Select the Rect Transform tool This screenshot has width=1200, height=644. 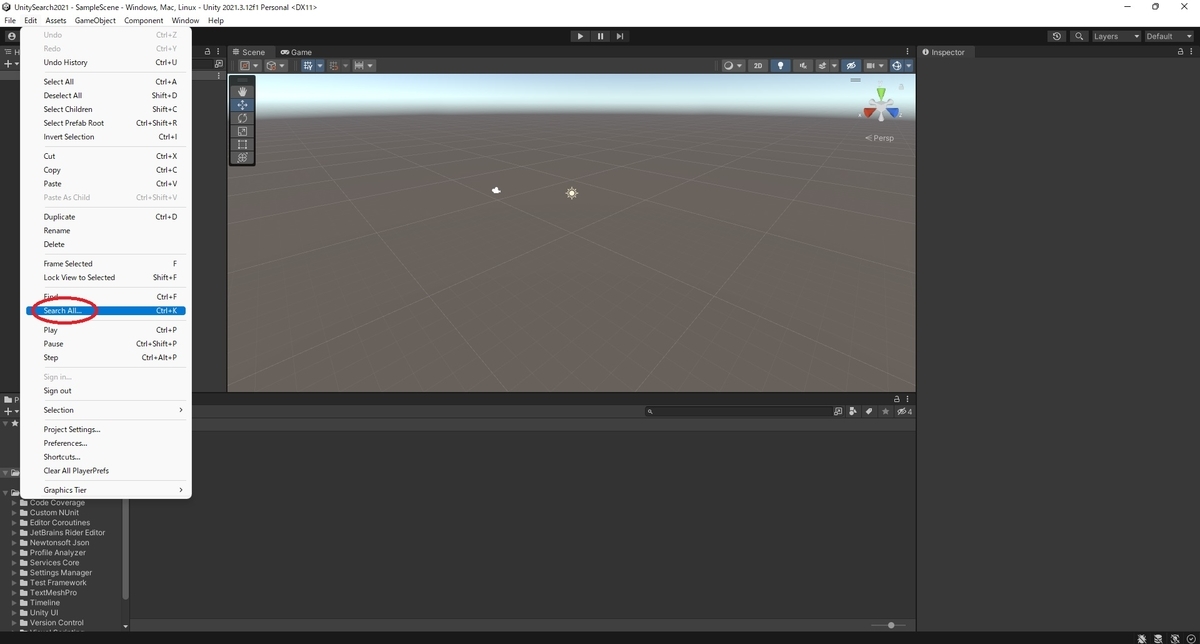(x=241, y=144)
